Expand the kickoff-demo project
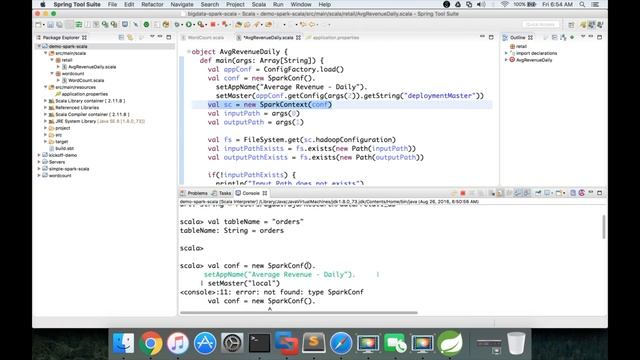The height and width of the screenshot is (360, 640). tap(39, 156)
